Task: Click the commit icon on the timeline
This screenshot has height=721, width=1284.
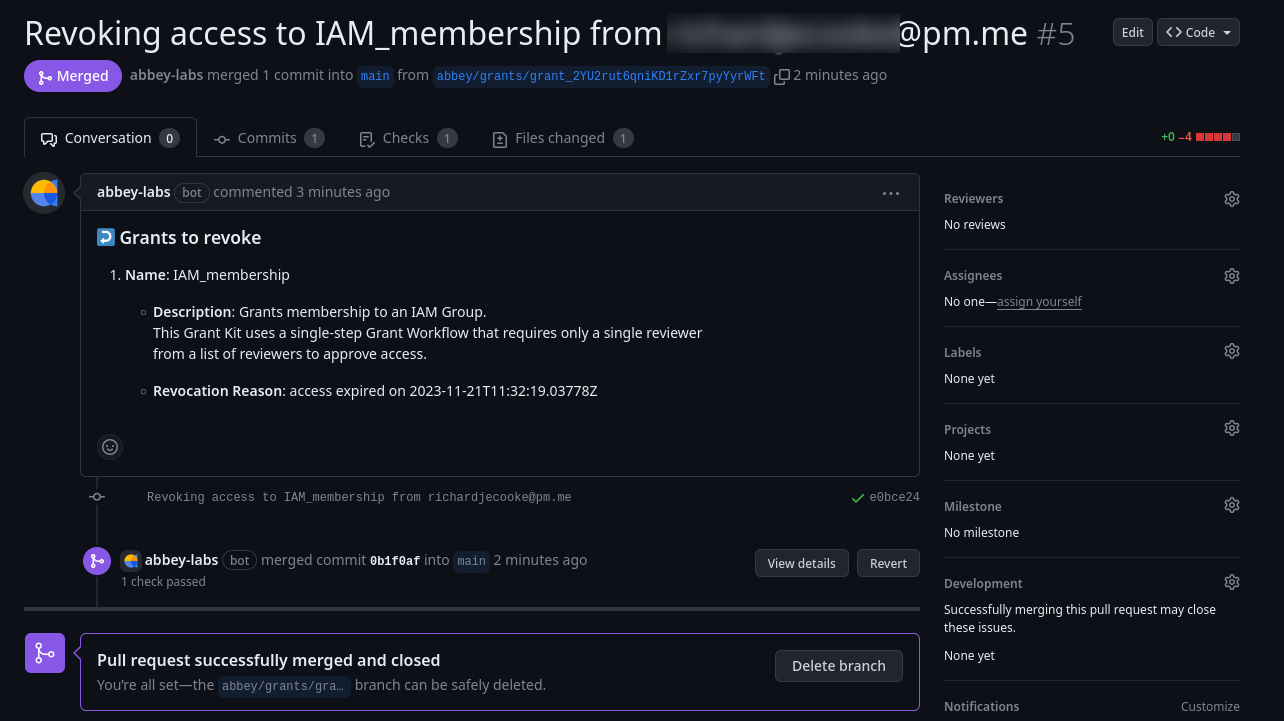Action: click(x=97, y=497)
